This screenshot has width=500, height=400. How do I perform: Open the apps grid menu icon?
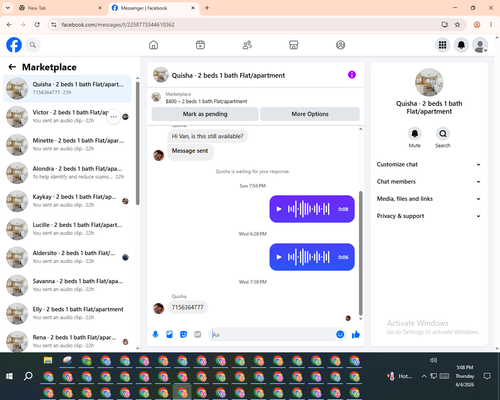pyautogui.click(x=442, y=45)
